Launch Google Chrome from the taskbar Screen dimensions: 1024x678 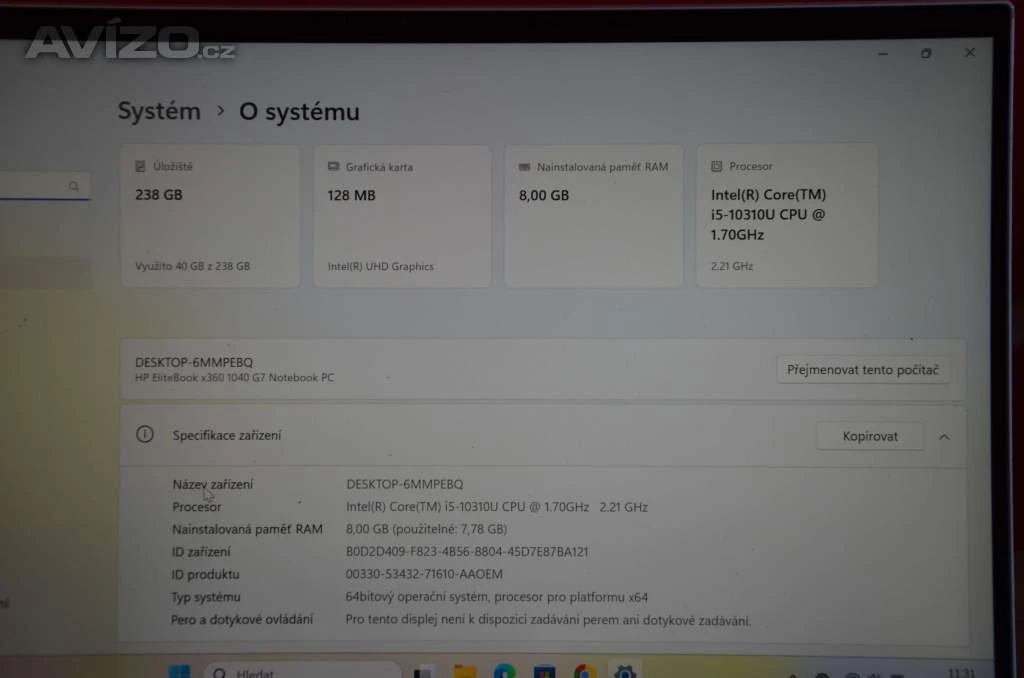pos(584,671)
